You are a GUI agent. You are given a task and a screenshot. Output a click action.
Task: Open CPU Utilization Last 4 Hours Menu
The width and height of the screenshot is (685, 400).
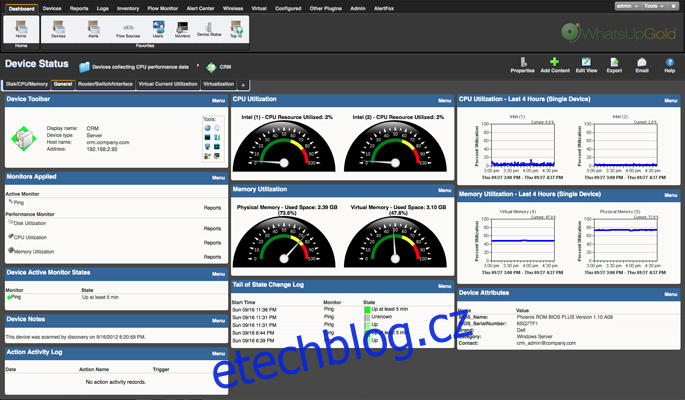(x=671, y=100)
